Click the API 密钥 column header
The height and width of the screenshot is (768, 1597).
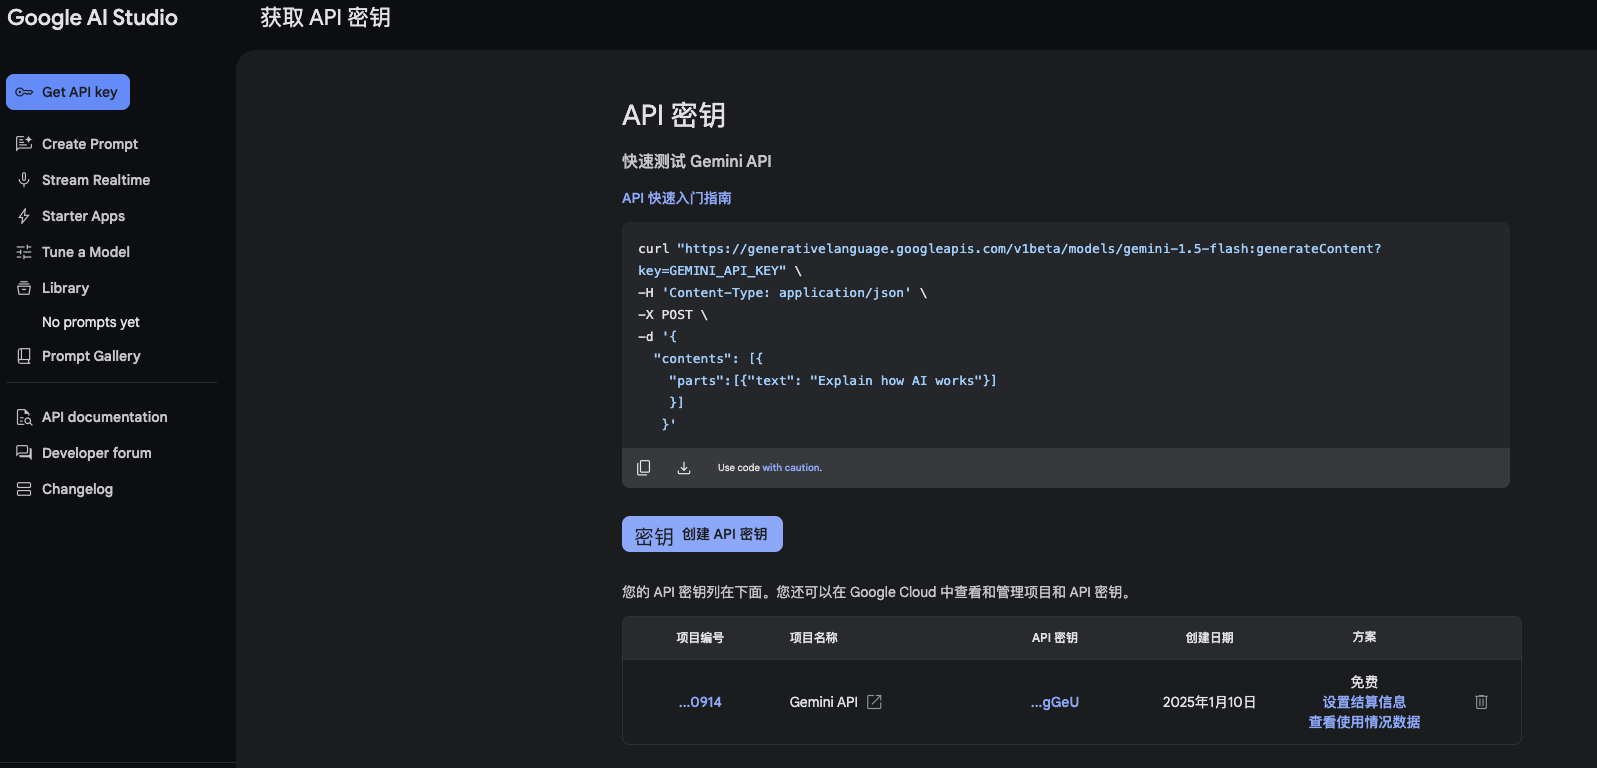pos(1055,638)
